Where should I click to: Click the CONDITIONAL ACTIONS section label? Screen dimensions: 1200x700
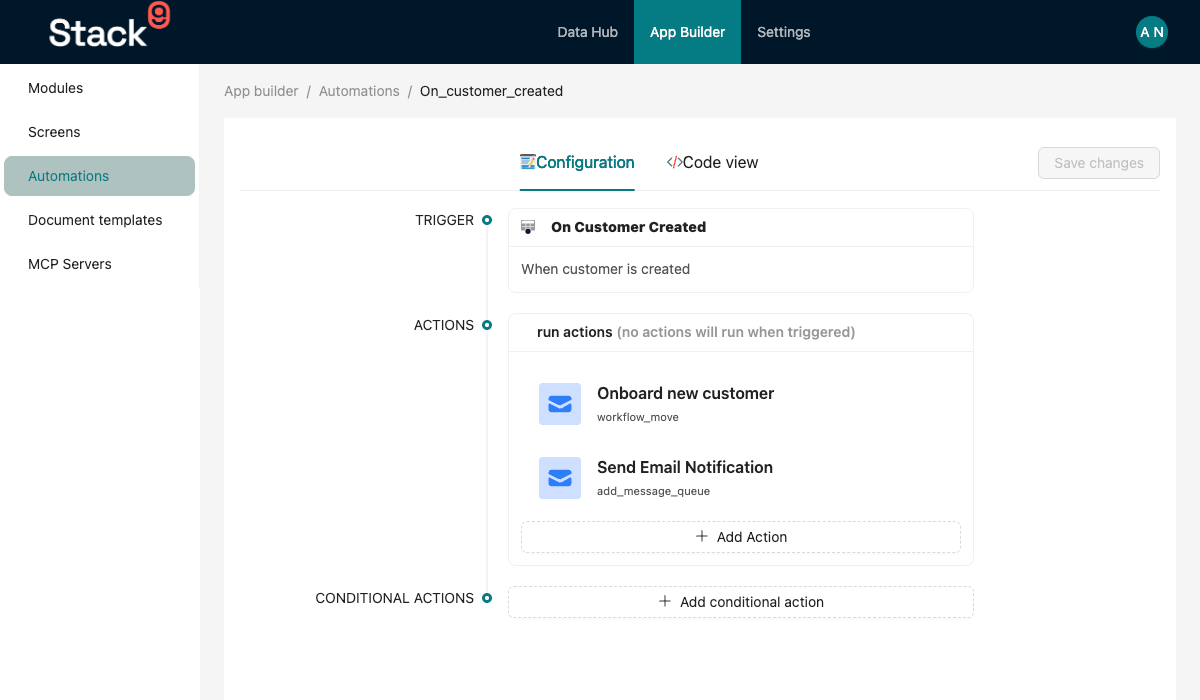click(395, 598)
